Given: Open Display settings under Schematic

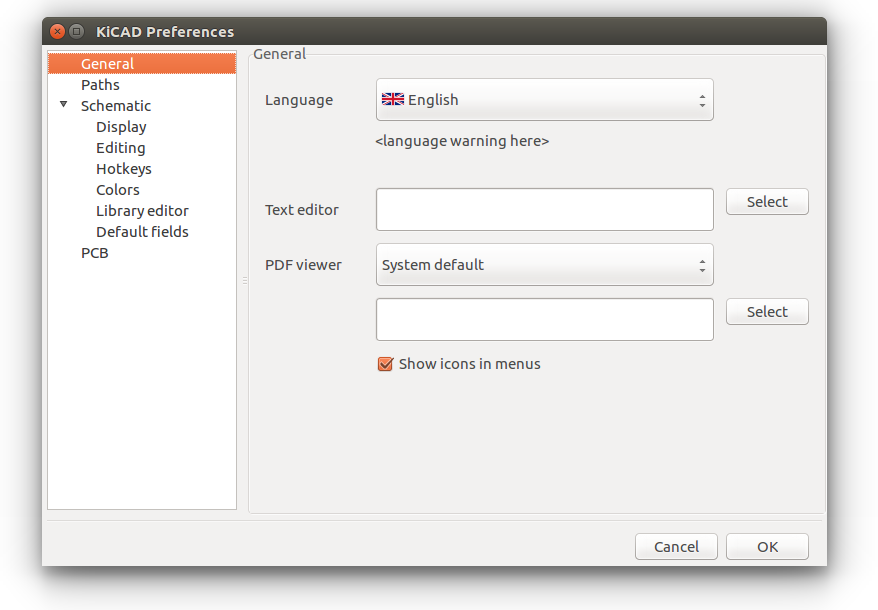Looking at the screenshot, I should click(121, 127).
